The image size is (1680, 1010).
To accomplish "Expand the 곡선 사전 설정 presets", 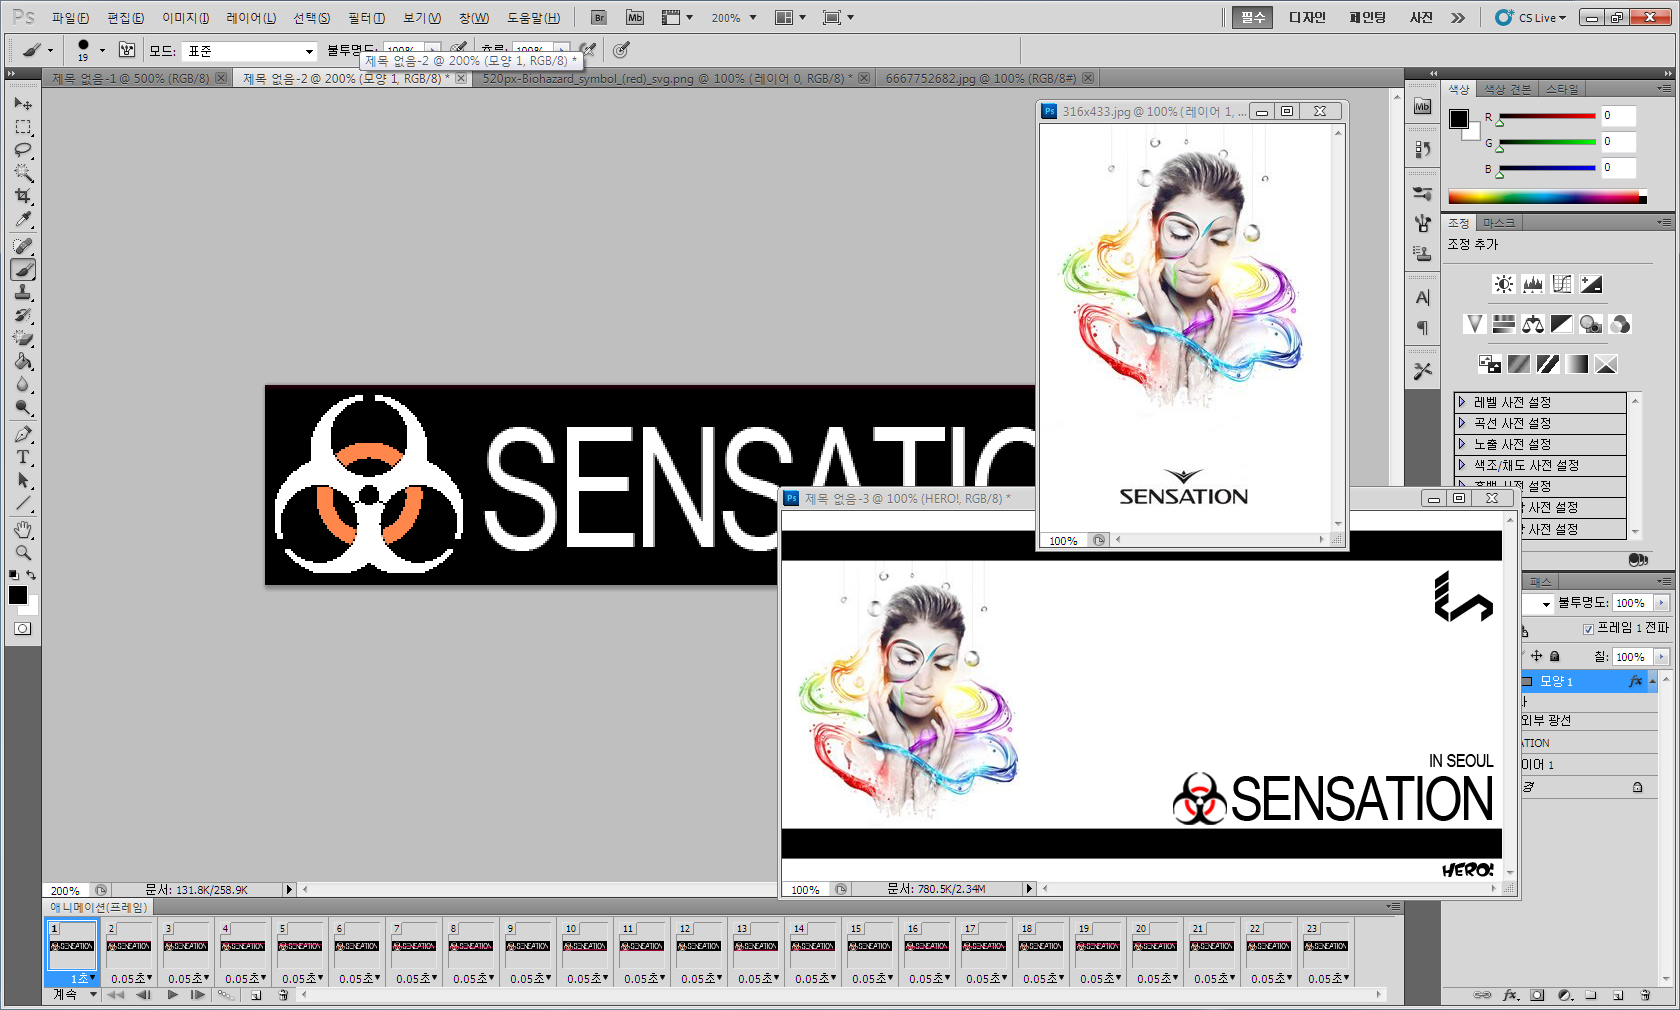I will 1462,423.
